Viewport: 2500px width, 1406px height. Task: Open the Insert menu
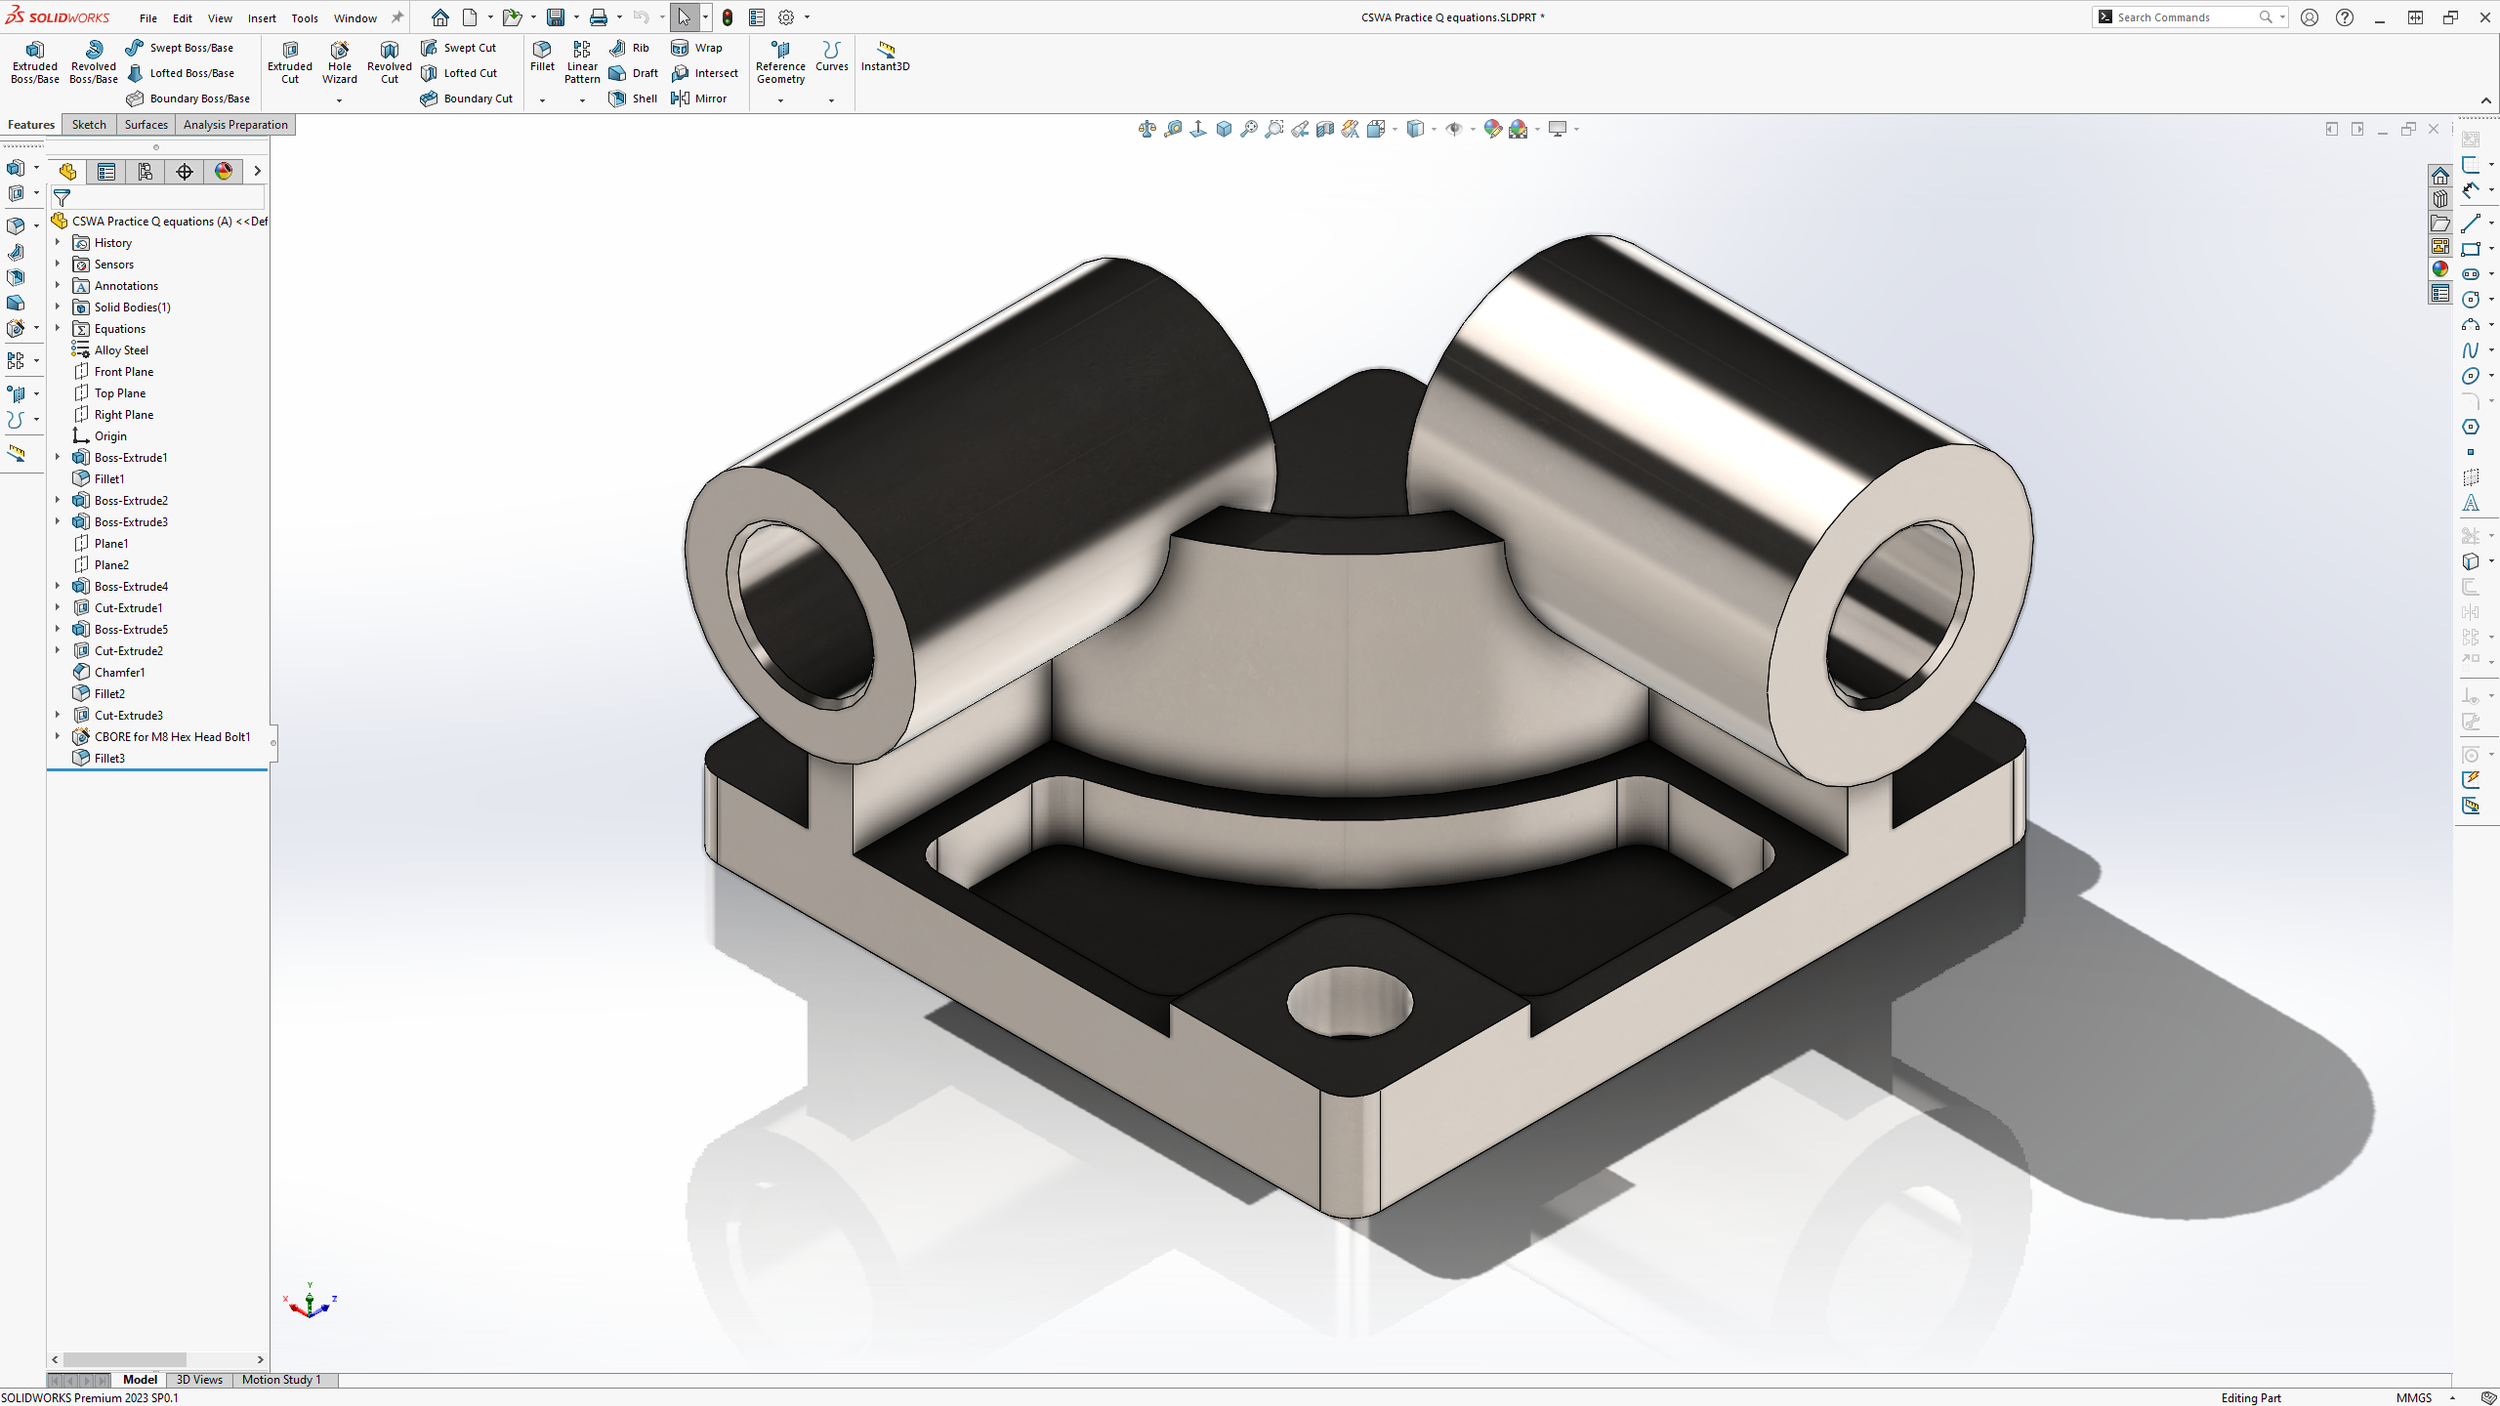pos(262,18)
